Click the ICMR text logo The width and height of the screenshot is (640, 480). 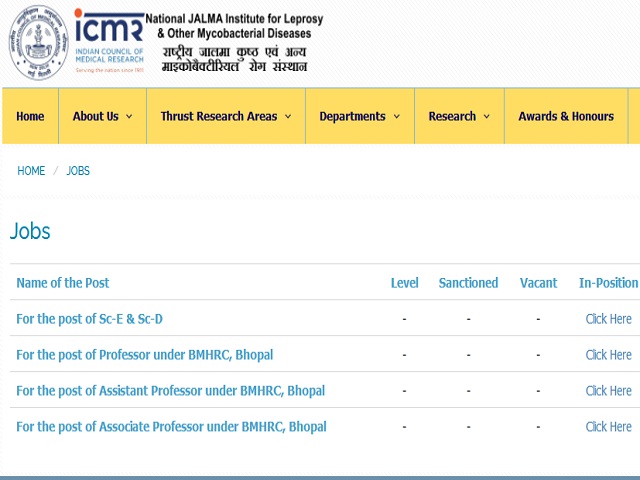tap(110, 40)
